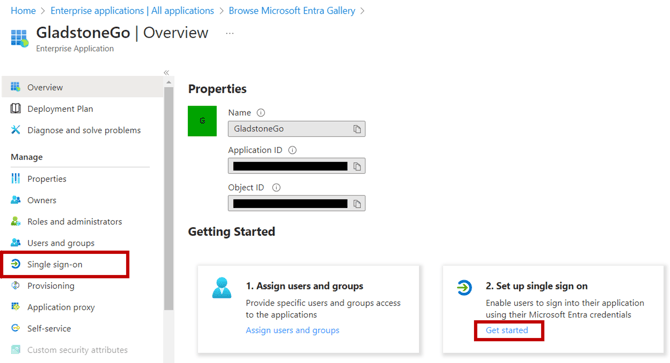Viewport: 670px width, 363px height.
Task: Open the Overview menu item
Action: [x=82, y=87]
